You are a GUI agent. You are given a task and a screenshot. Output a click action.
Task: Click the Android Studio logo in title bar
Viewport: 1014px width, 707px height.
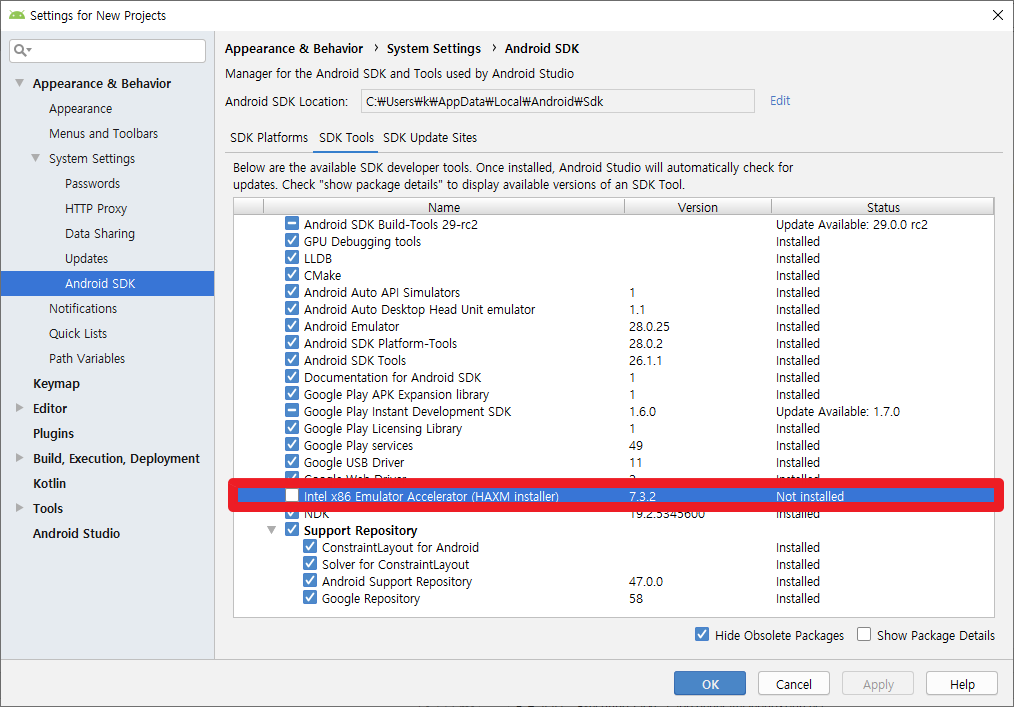tap(17, 15)
